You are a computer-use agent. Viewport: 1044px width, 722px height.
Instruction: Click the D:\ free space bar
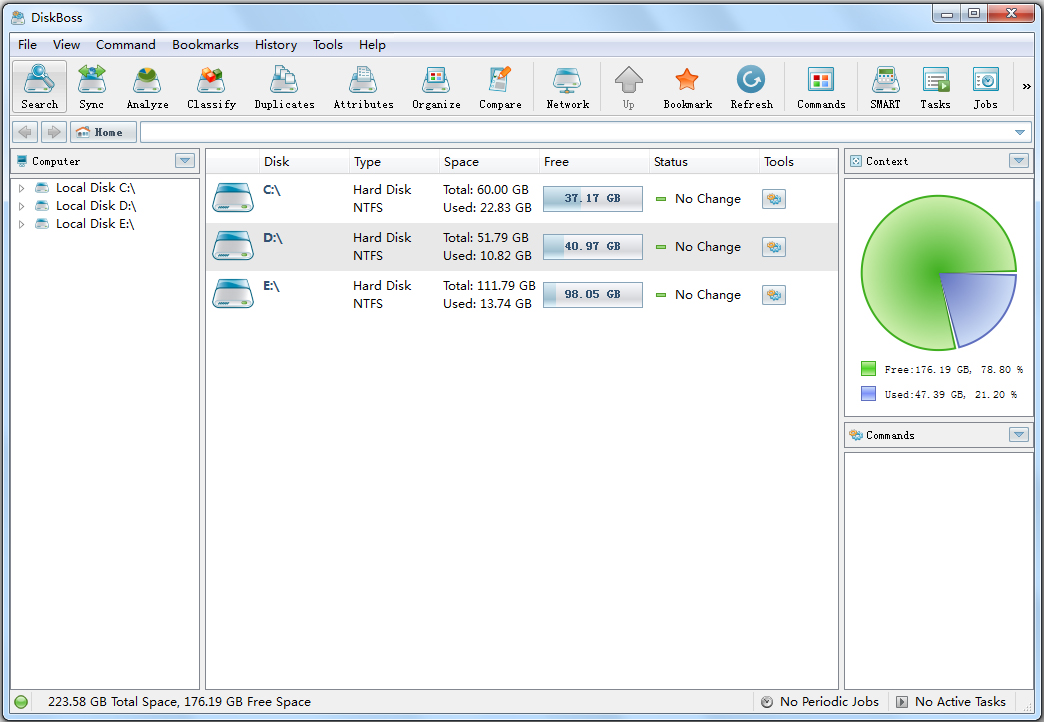[592, 247]
